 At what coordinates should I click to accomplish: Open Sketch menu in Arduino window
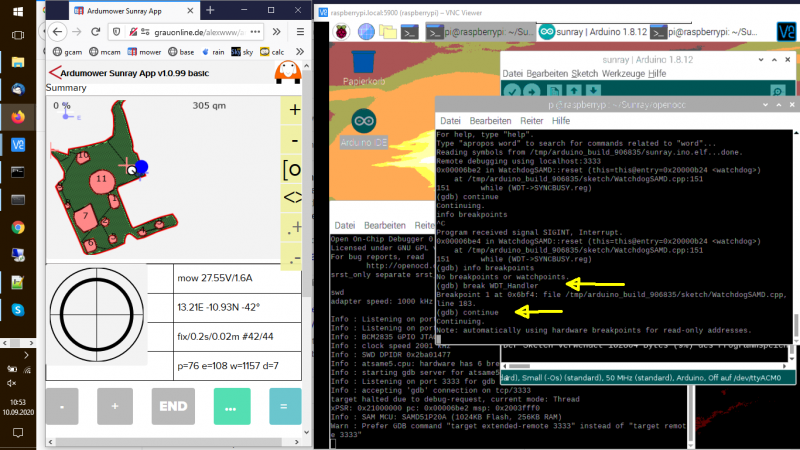[x=584, y=73]
